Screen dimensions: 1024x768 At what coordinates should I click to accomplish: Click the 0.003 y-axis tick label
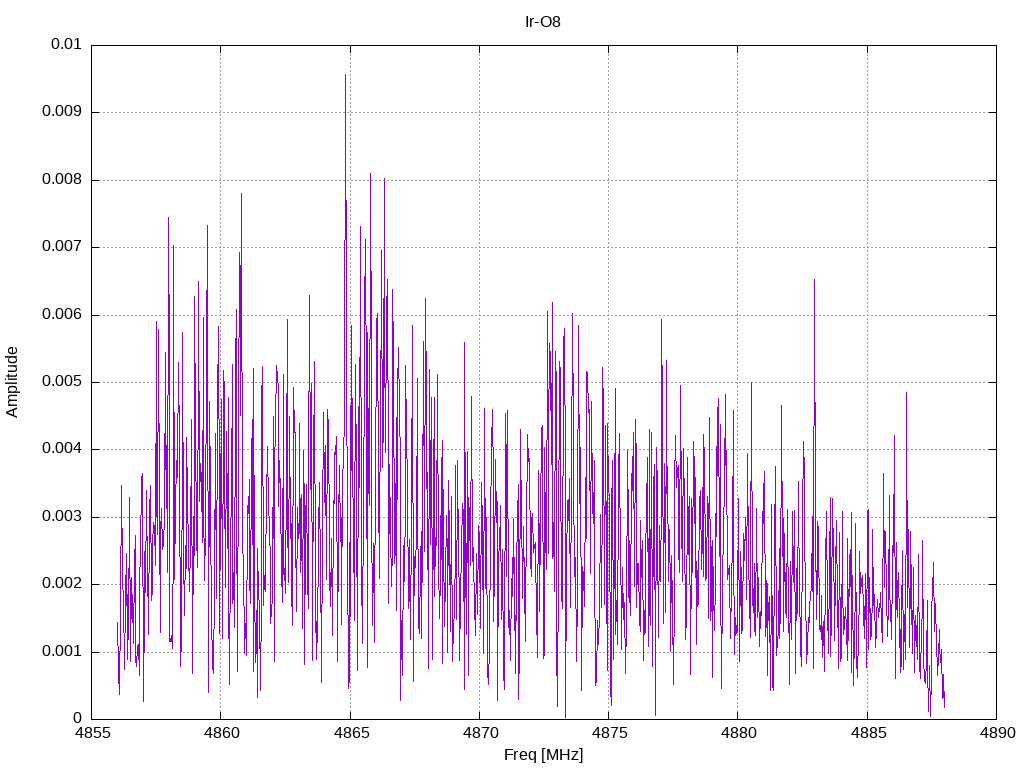[62, 517]
